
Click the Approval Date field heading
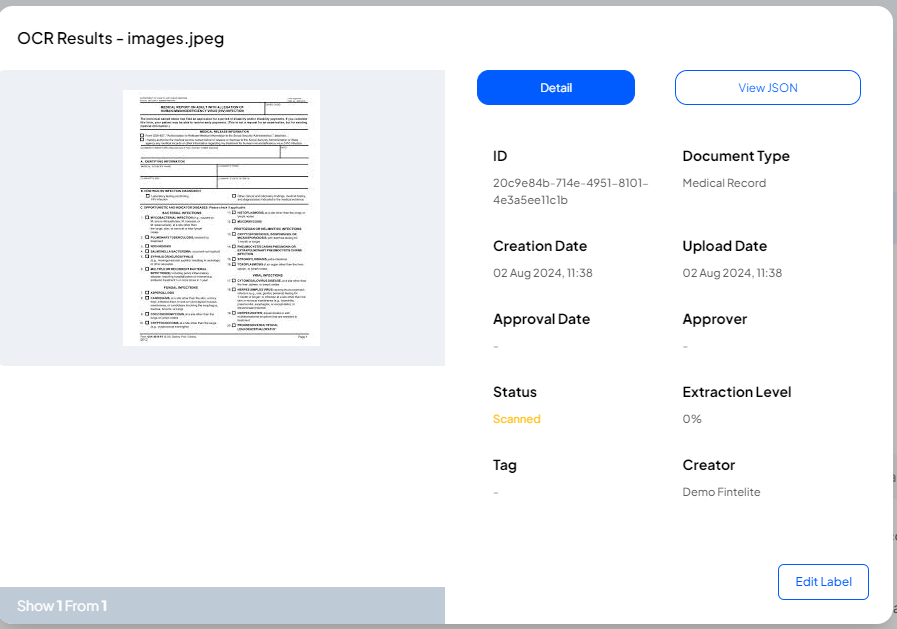coord(541,319)
